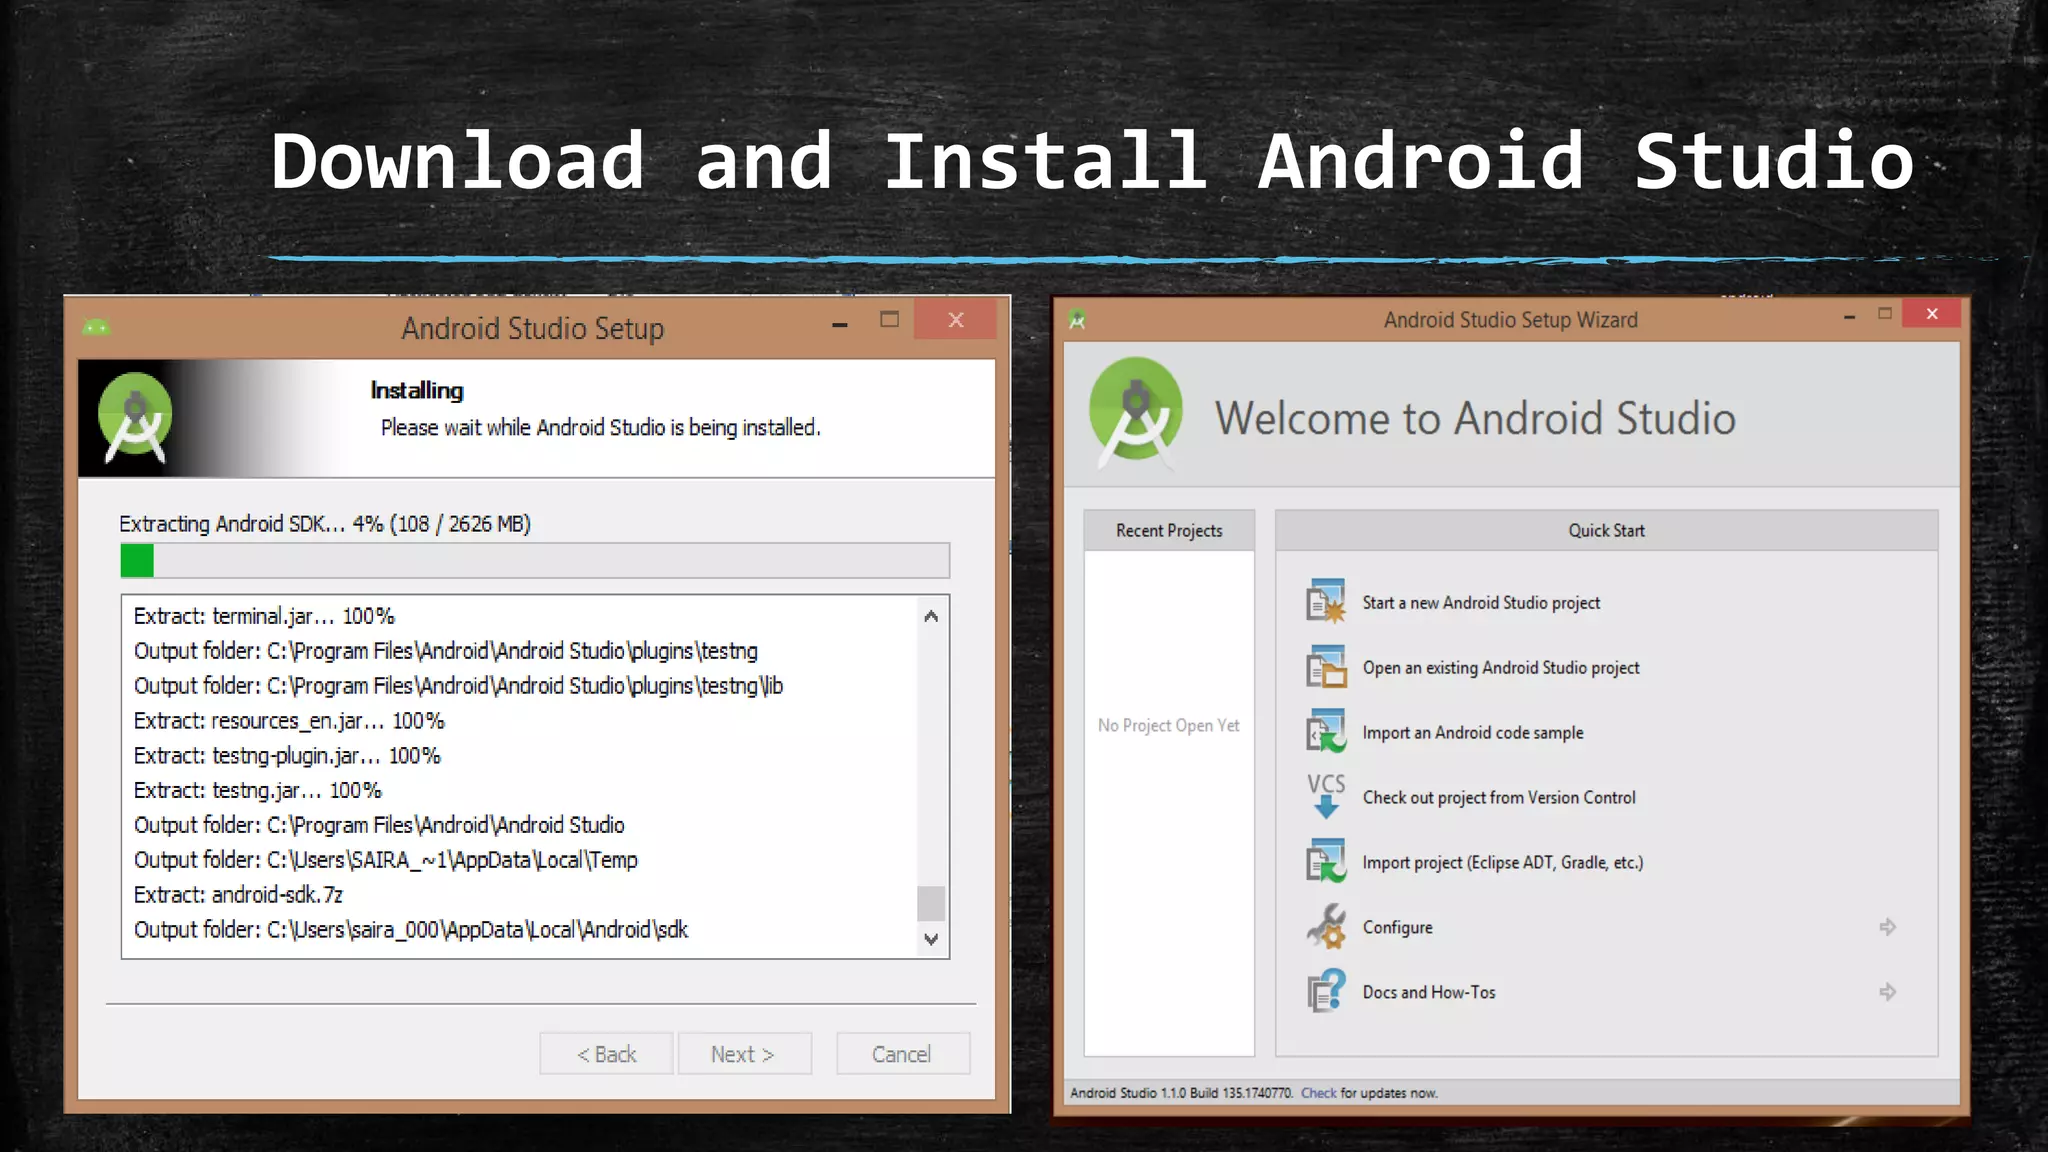This screenshot has width=2048, height=1152.
Task: Select Import an Android code sample
Action: 1473,733
